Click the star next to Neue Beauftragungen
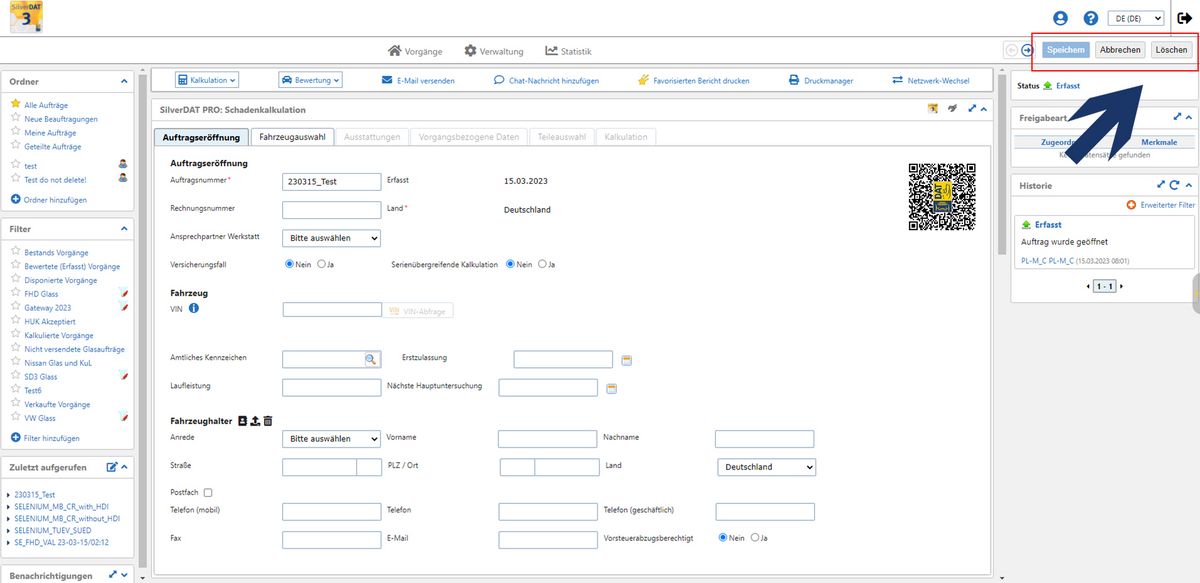This screenshot has width=1200, height=583. pos(15,118)
